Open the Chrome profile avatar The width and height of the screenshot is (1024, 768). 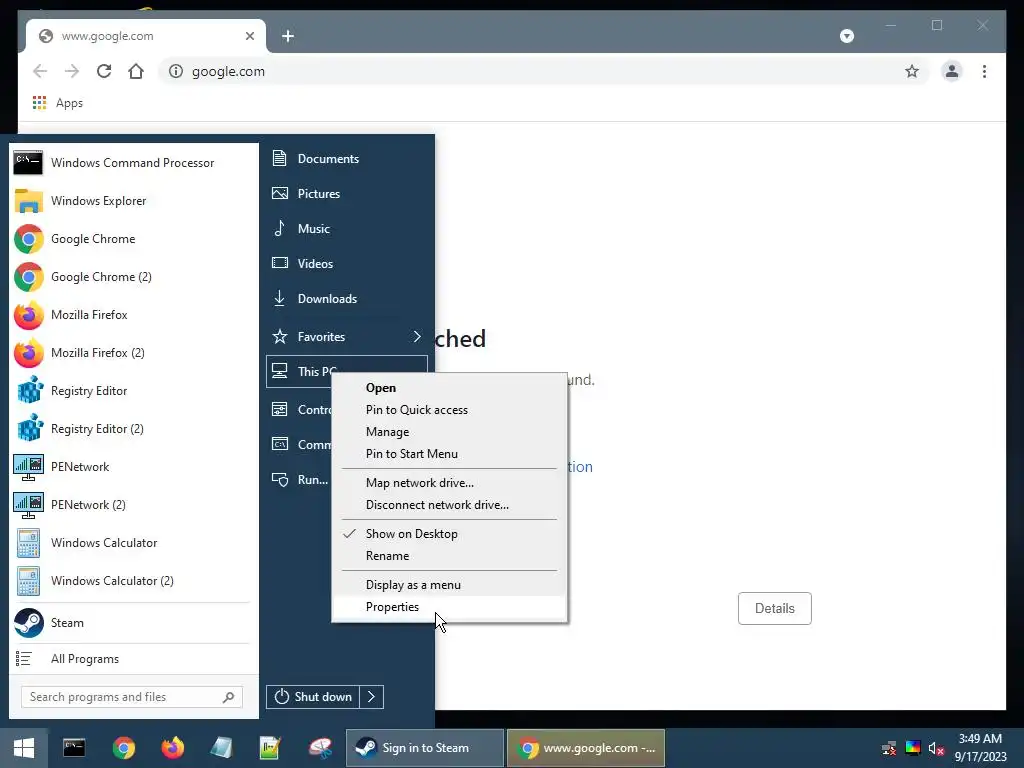(952, 71)
